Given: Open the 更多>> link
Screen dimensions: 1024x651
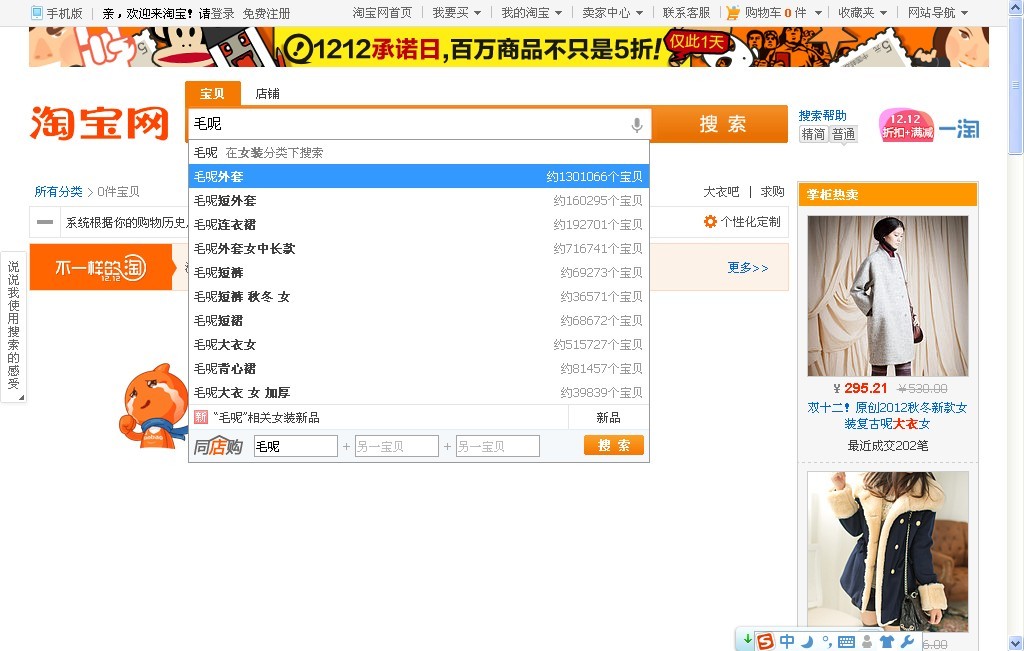Looking at the screenshot, I should click(748, 268).
